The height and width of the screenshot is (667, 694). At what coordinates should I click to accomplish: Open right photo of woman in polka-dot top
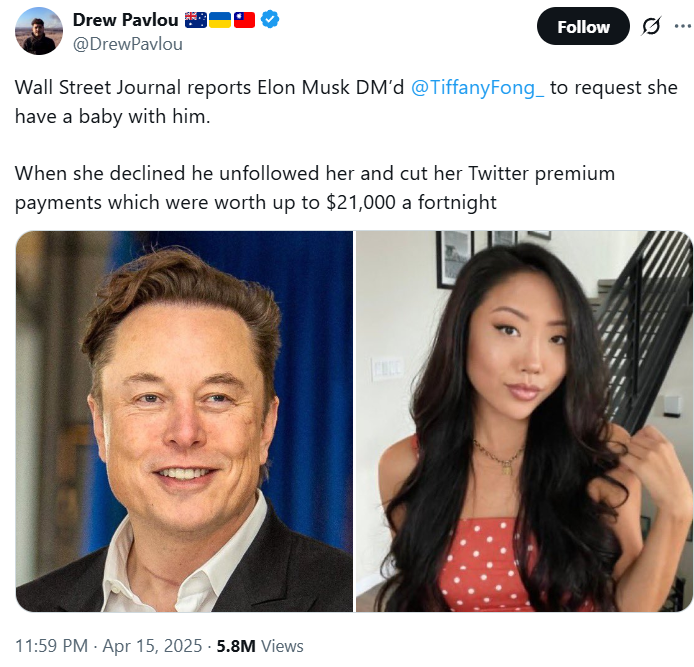tap(524, 421)
